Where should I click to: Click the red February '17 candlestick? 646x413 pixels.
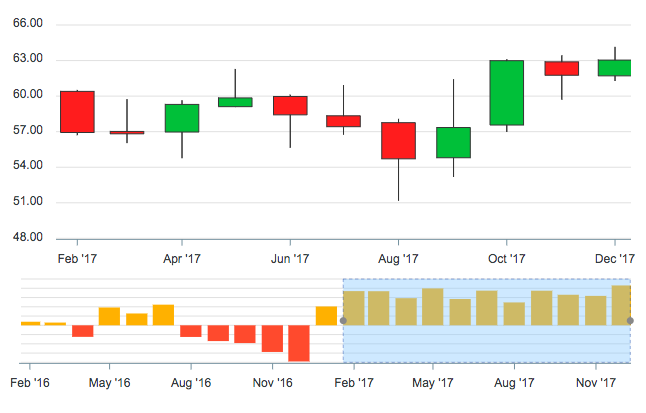[77, 112]
